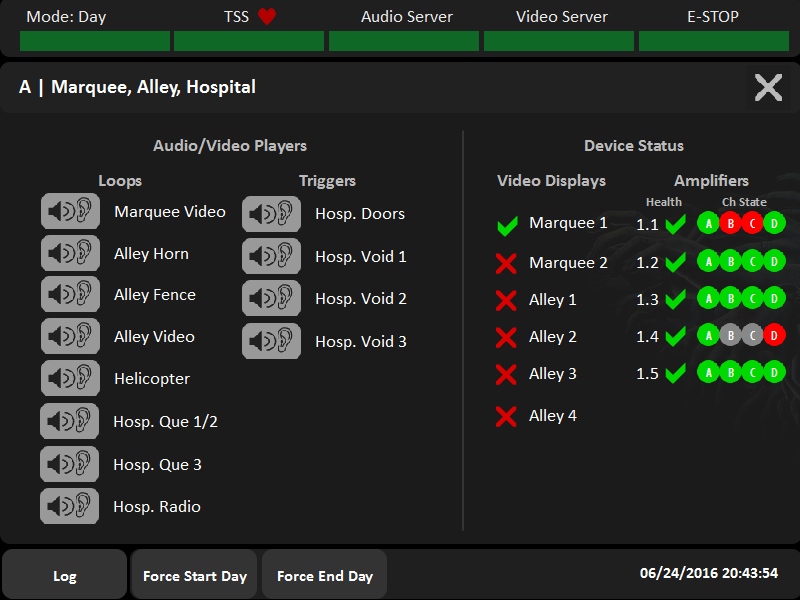Select the Audio Server status bar

coord(406,41)
